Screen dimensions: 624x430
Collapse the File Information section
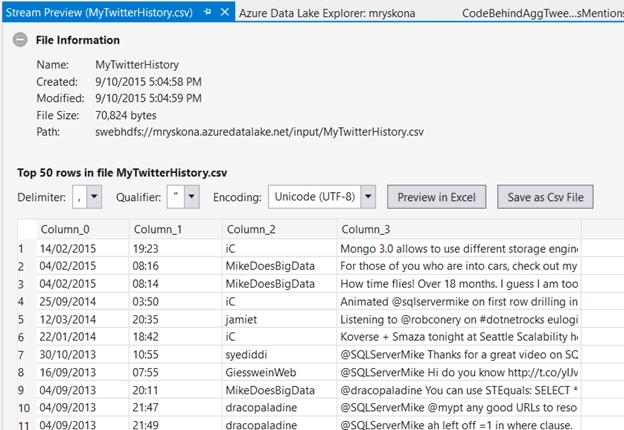click(20, 40)
